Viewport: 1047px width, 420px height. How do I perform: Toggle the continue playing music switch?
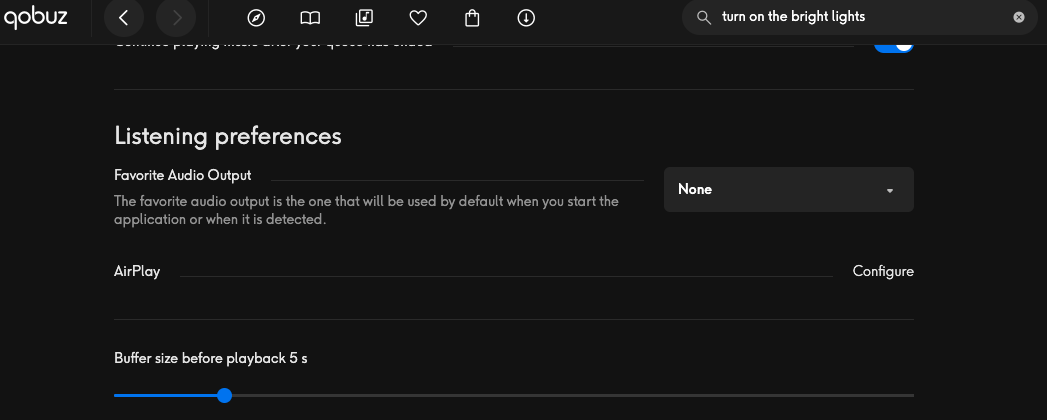tap(893, 45)
